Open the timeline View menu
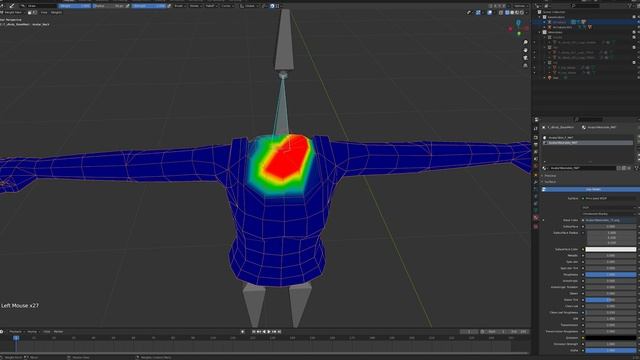 click(47, 332)
